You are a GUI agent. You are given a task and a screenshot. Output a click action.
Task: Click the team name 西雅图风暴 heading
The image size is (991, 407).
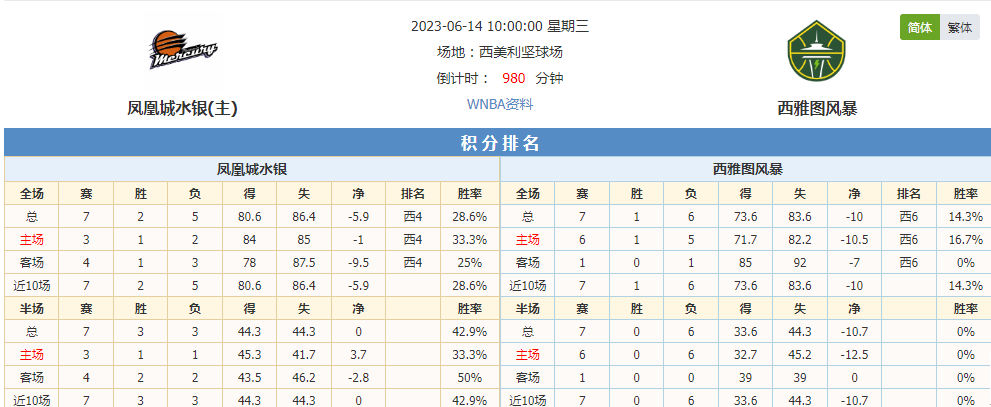coord(817,109)
